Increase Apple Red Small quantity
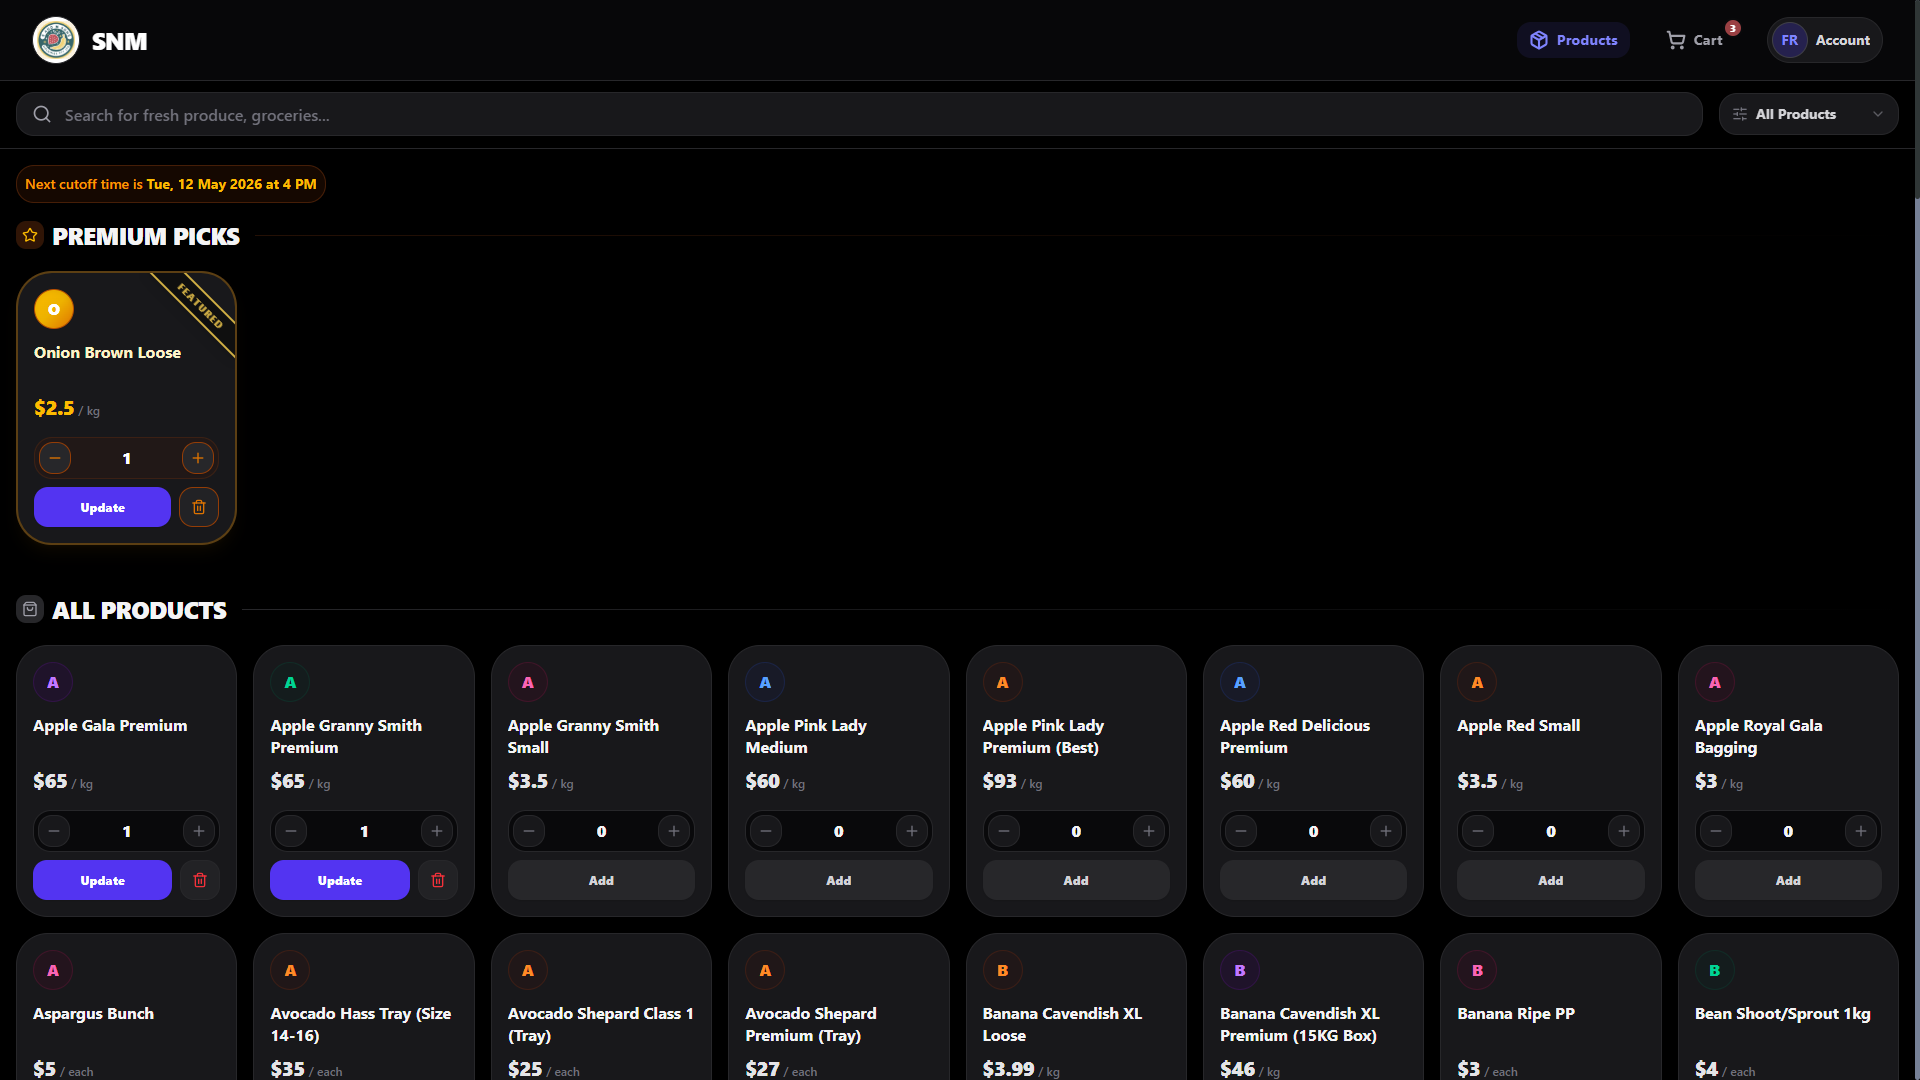Screen dimensions: 1920x1080 click(1624, 831)
